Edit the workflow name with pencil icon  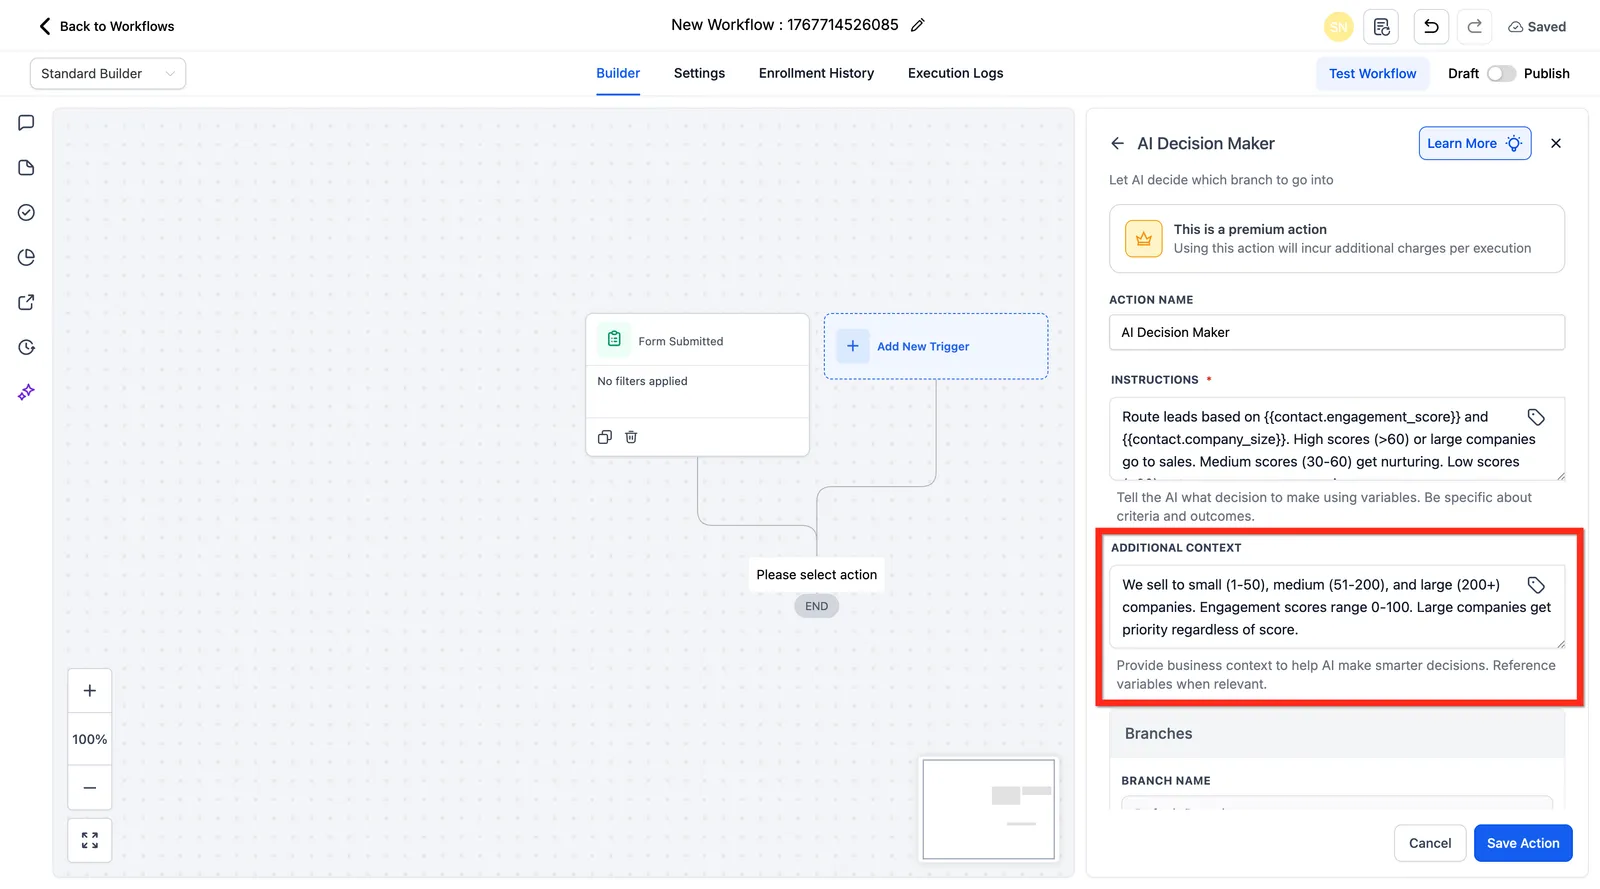tap(917, 25)
